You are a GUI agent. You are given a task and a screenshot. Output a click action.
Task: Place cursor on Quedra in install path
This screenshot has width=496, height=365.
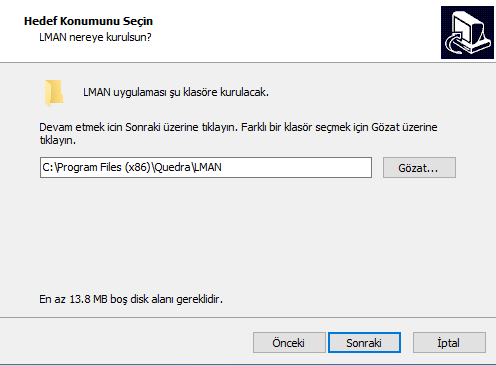pyautogui.click(x=173, y=167)
